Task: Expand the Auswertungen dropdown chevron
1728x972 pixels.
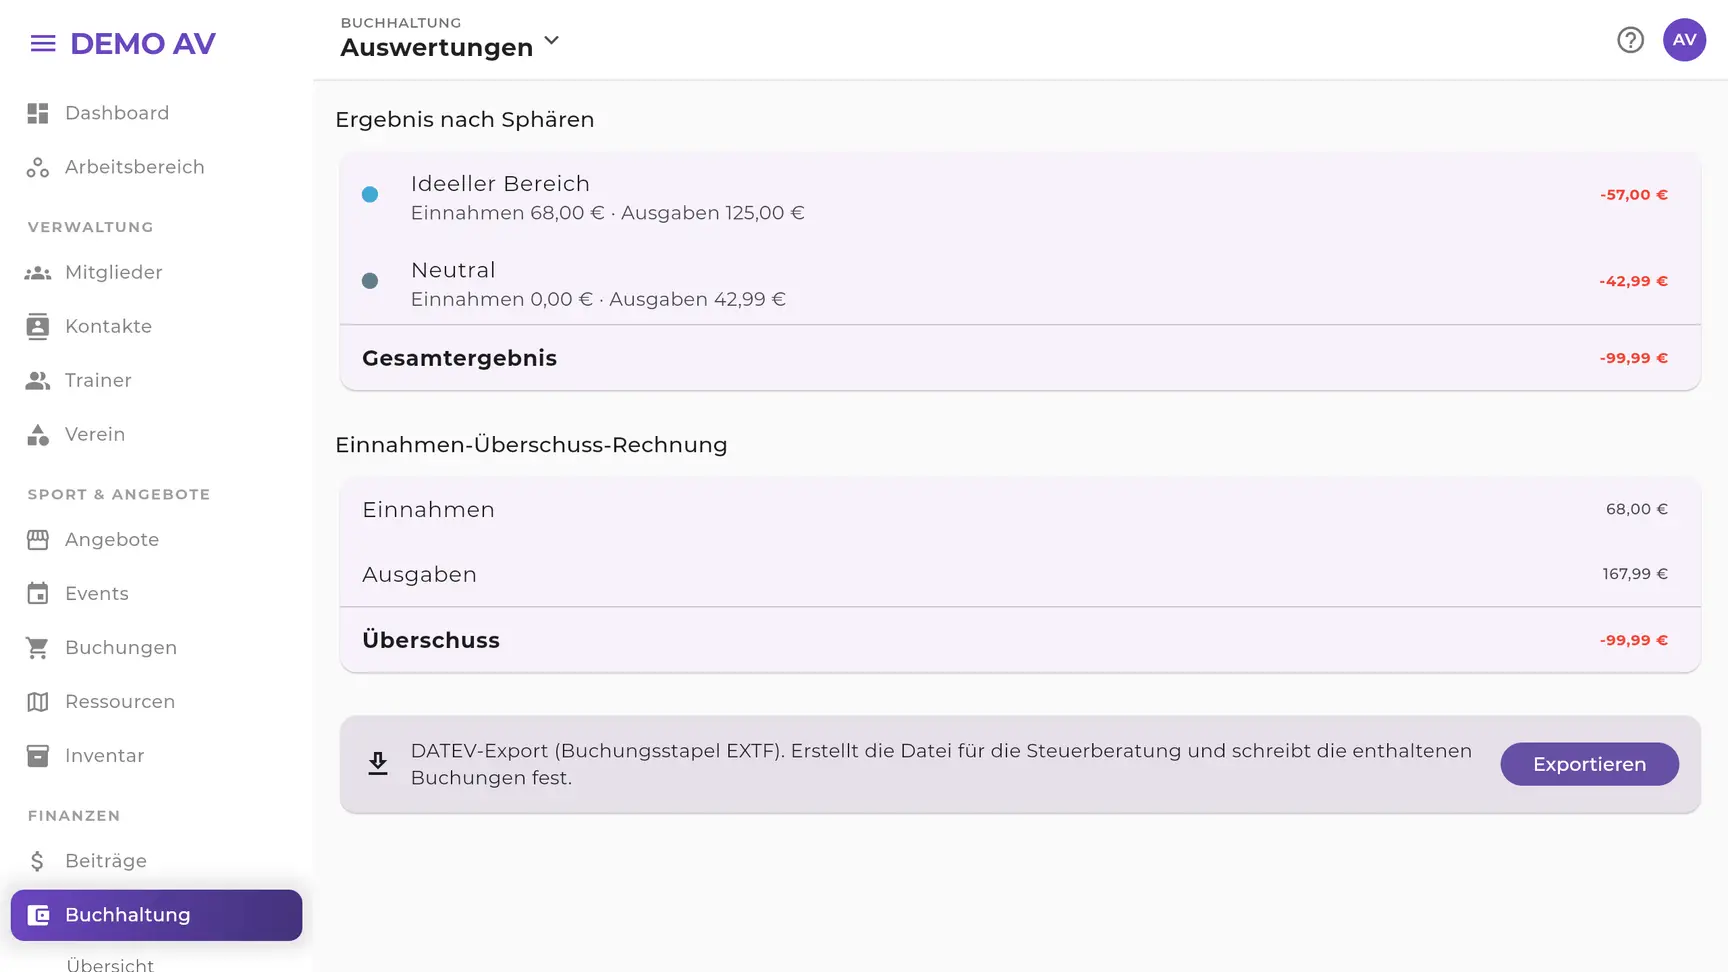Action: point(552,41)
